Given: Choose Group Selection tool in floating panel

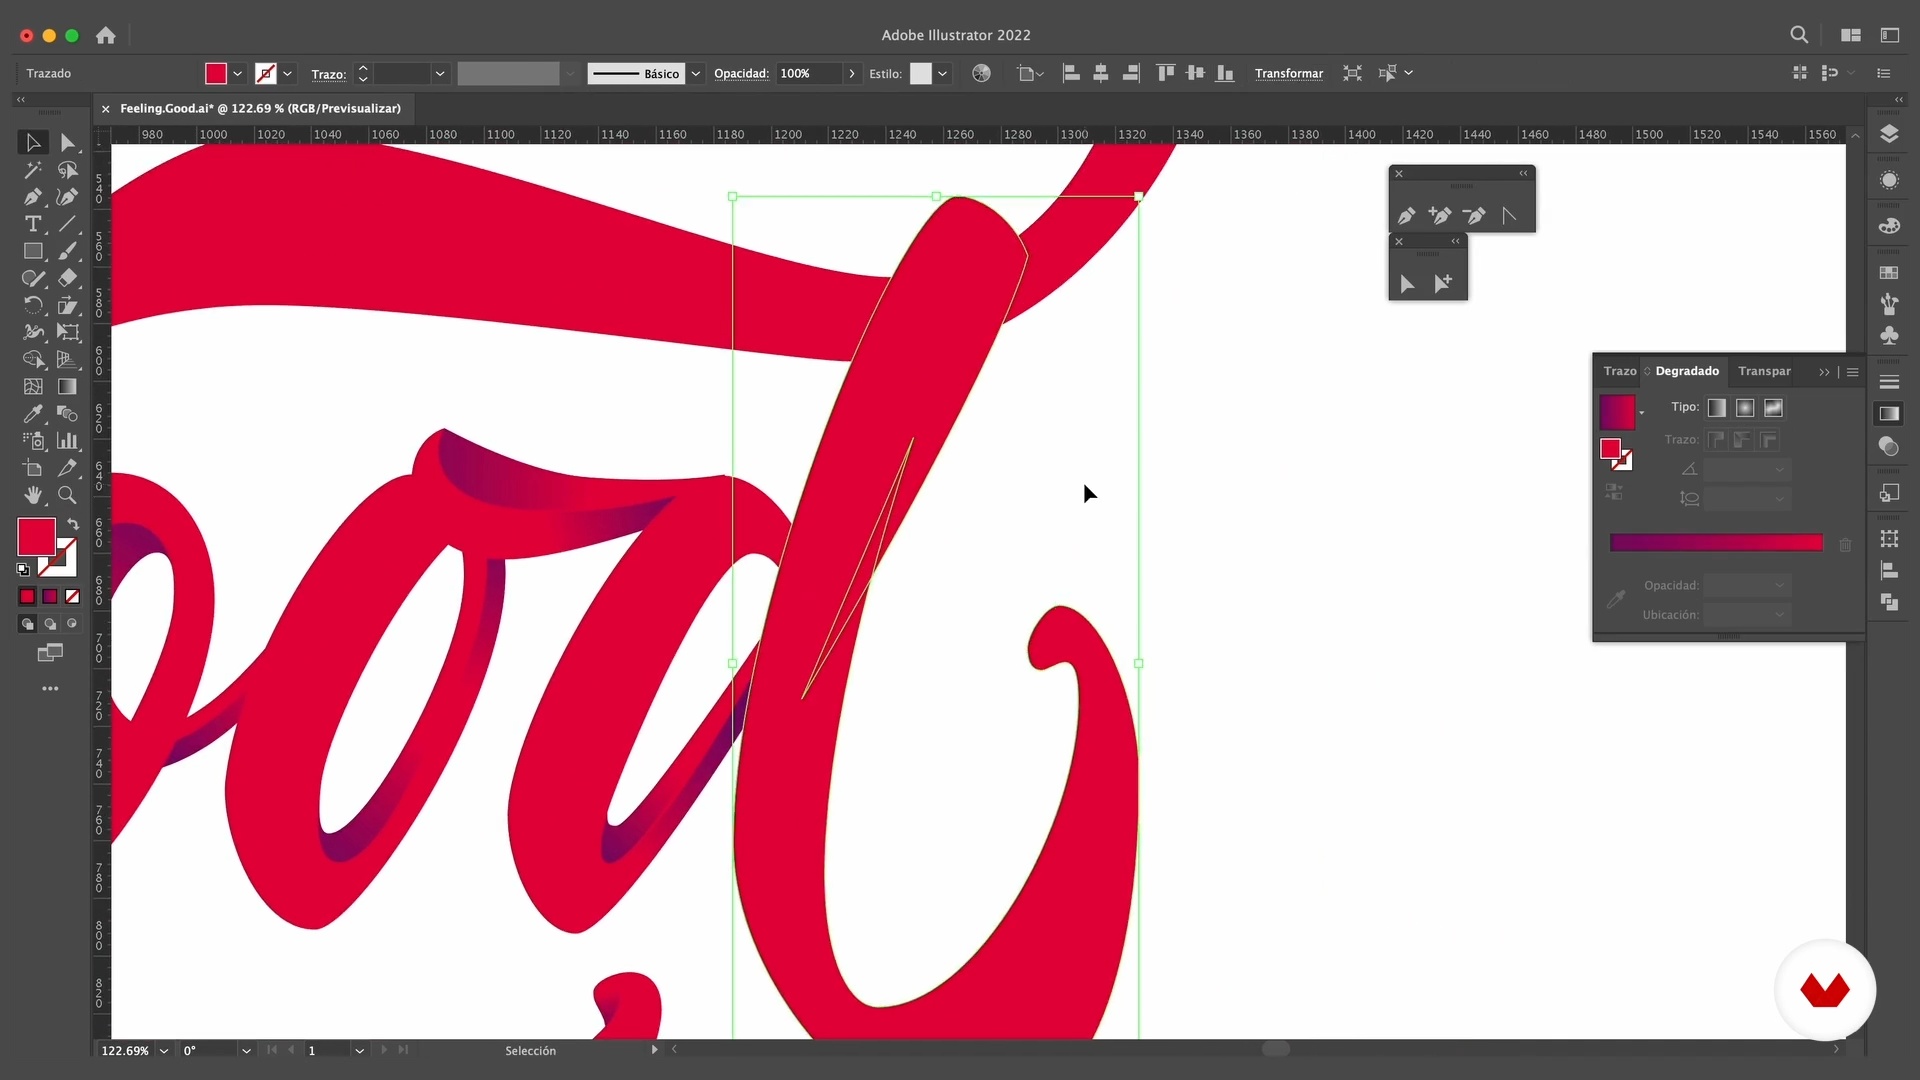Looking at the screenshot, I should pos(1443,284).
